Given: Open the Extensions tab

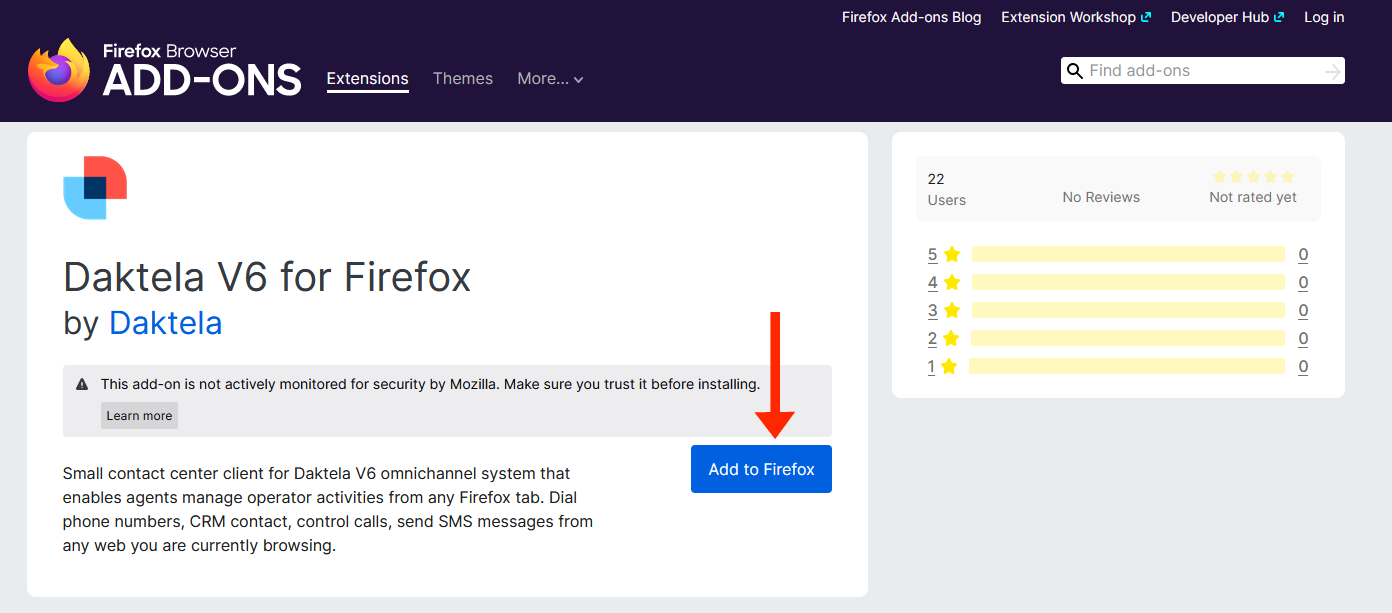Looking at the screenshot, I should [367, 79].
